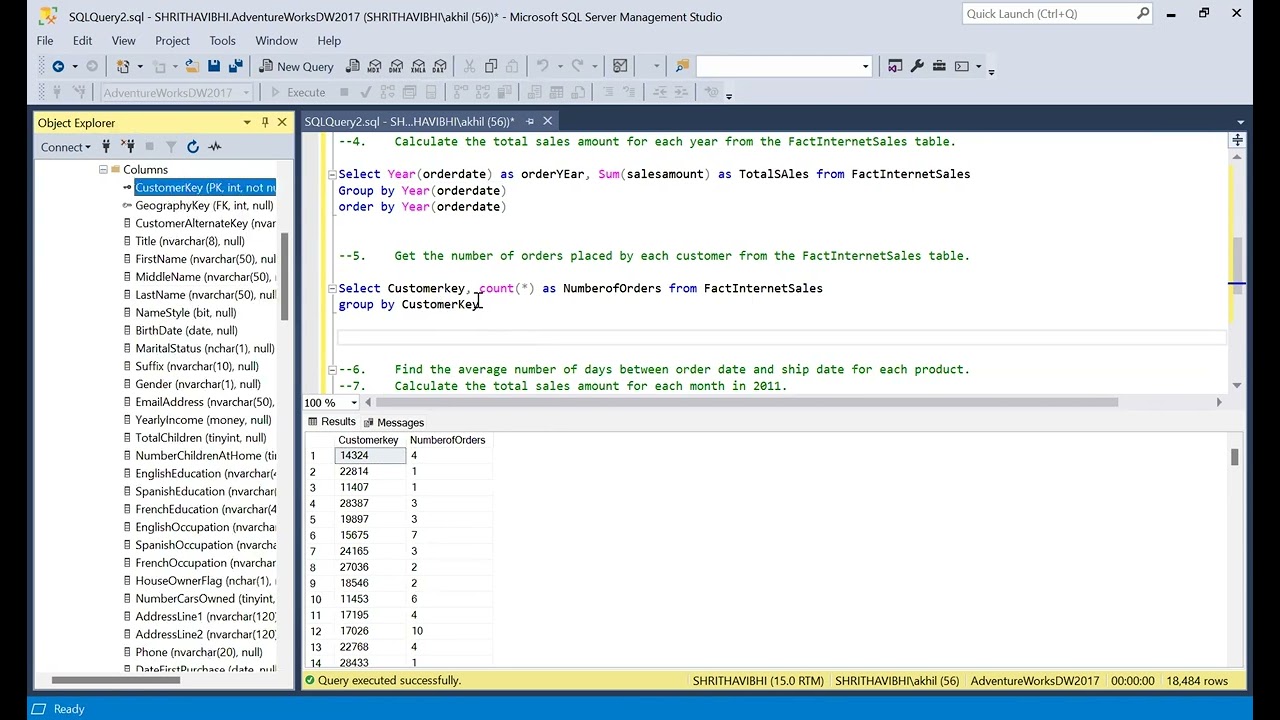Open the Tools menu
The height and width of the screenshot is (720, 1280).
(x=222, y=41)
